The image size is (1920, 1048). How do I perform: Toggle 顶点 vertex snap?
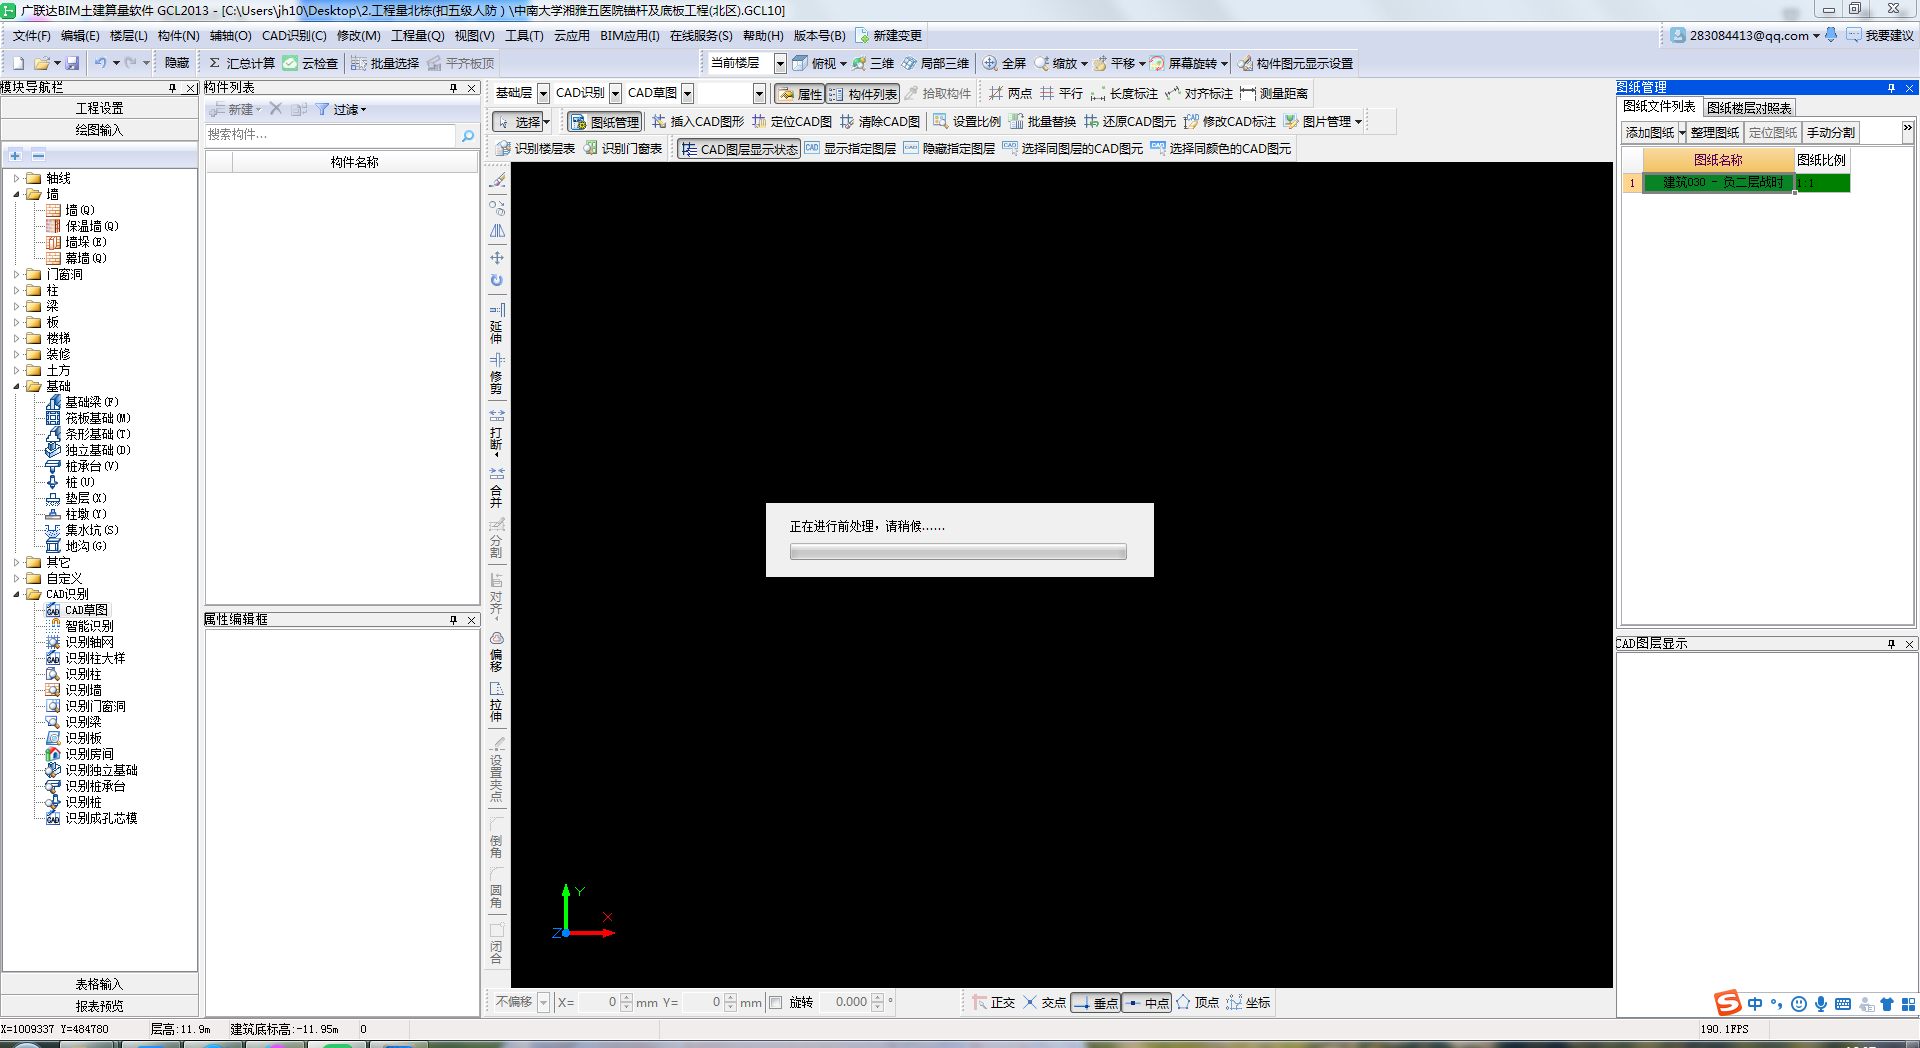click(1197, 1002)
